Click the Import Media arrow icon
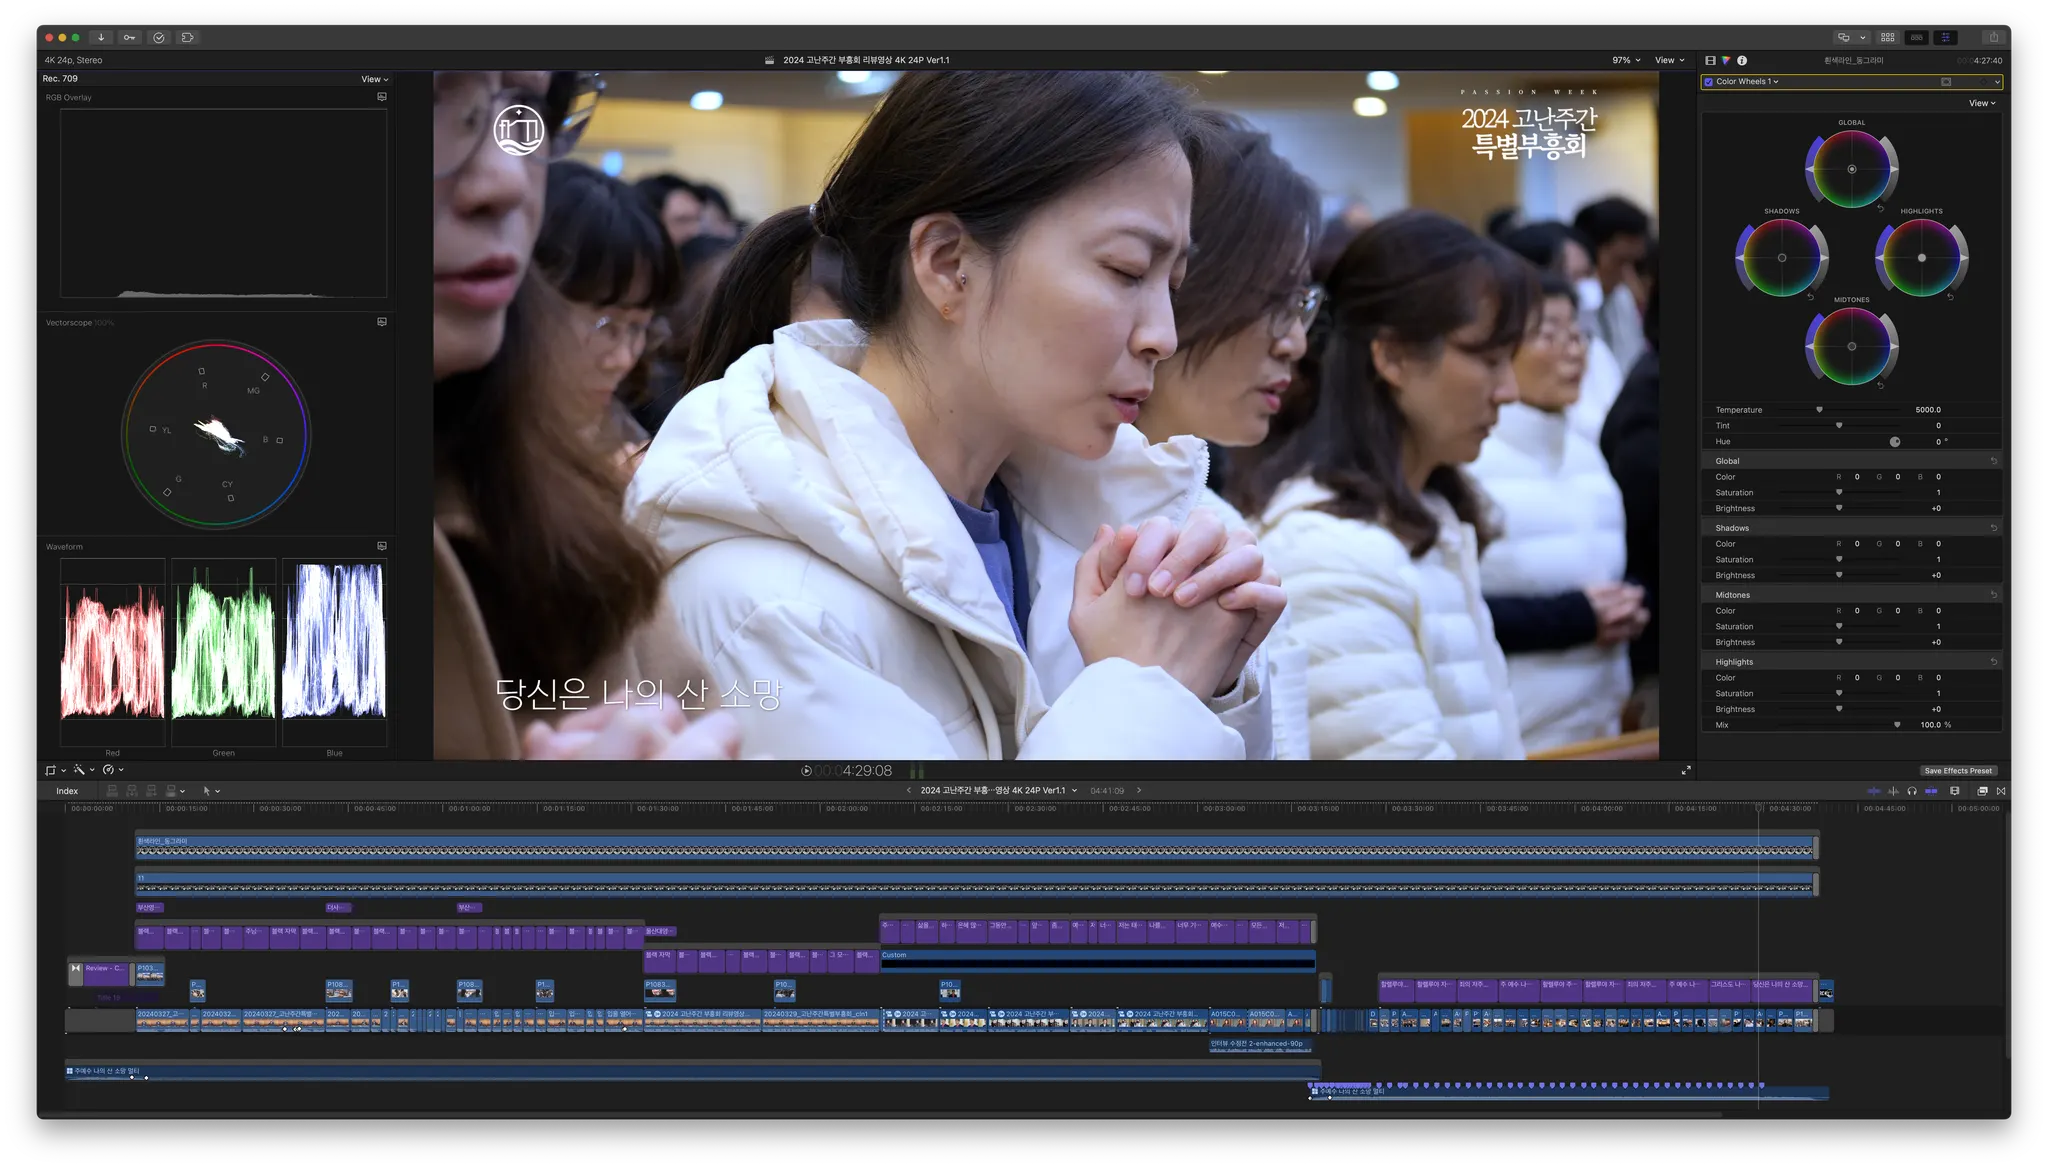The image size is (2048, 1168). [x=101, y=37]
